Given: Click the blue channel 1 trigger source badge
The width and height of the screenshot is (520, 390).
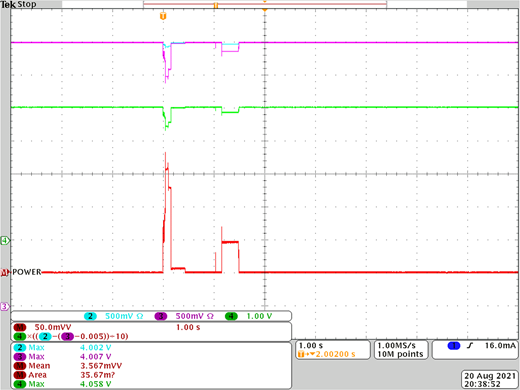Looking at the screenshot, I should pos(454,346).
